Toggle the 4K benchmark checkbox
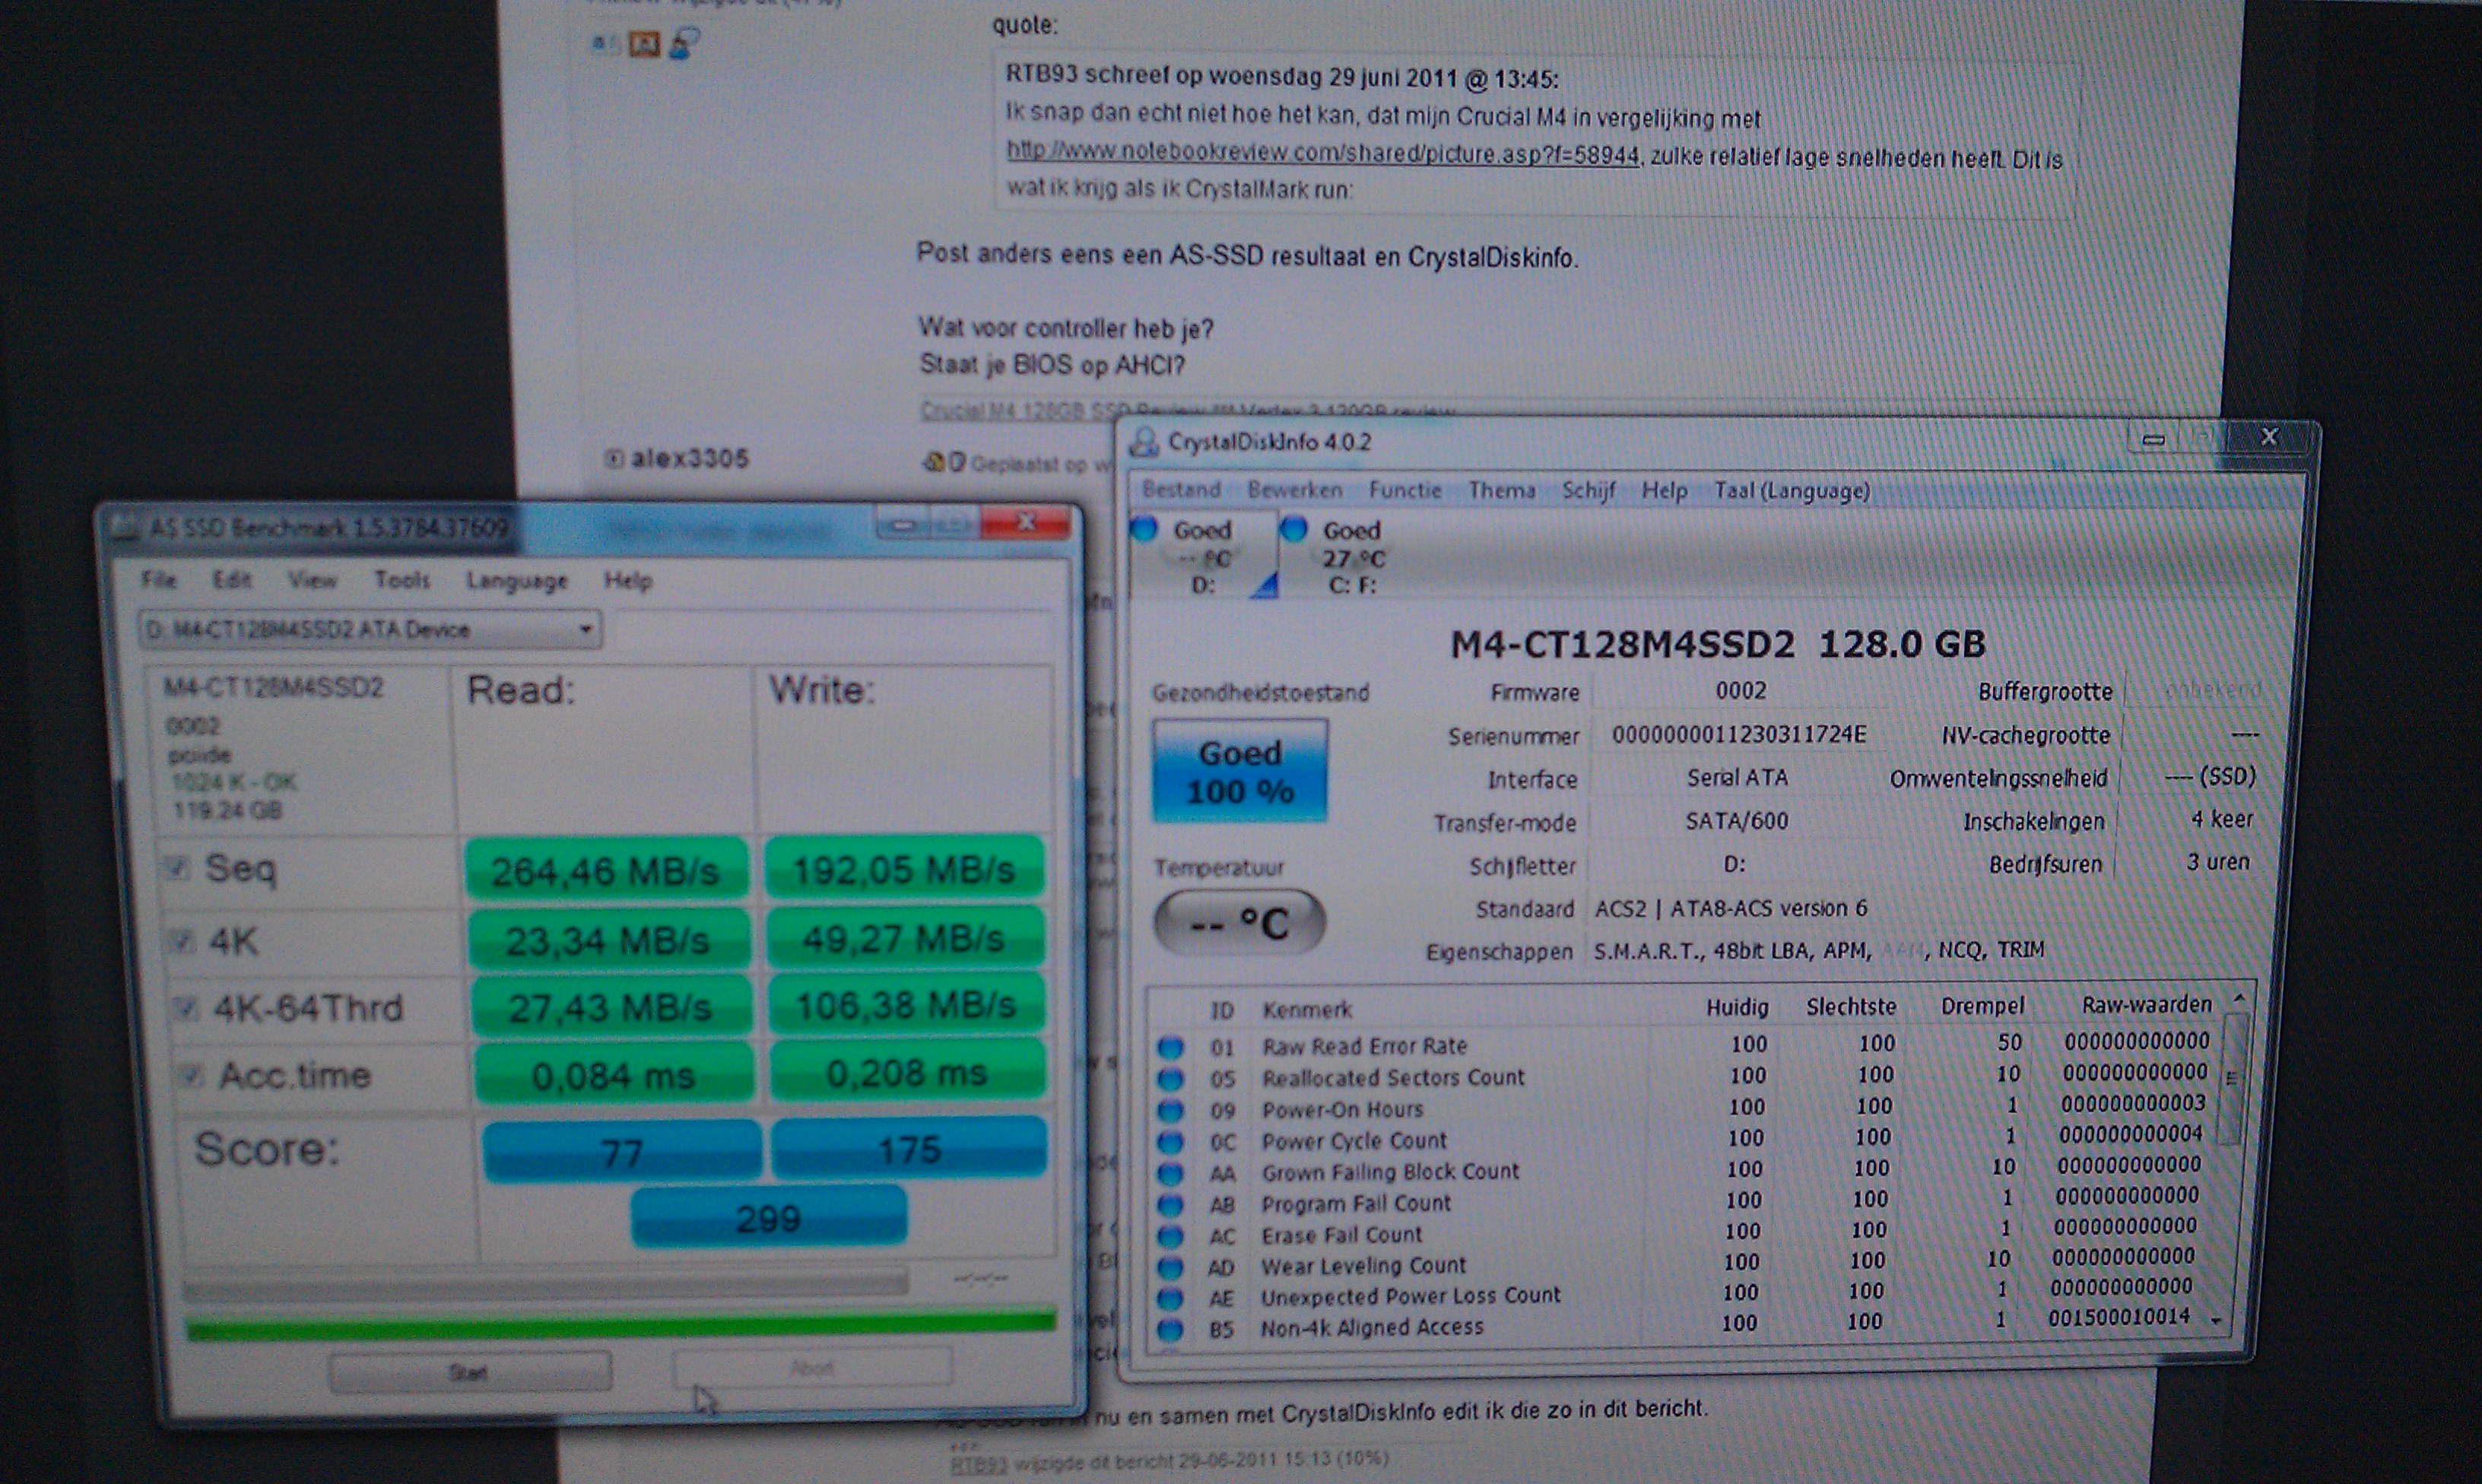 point(182,940)
